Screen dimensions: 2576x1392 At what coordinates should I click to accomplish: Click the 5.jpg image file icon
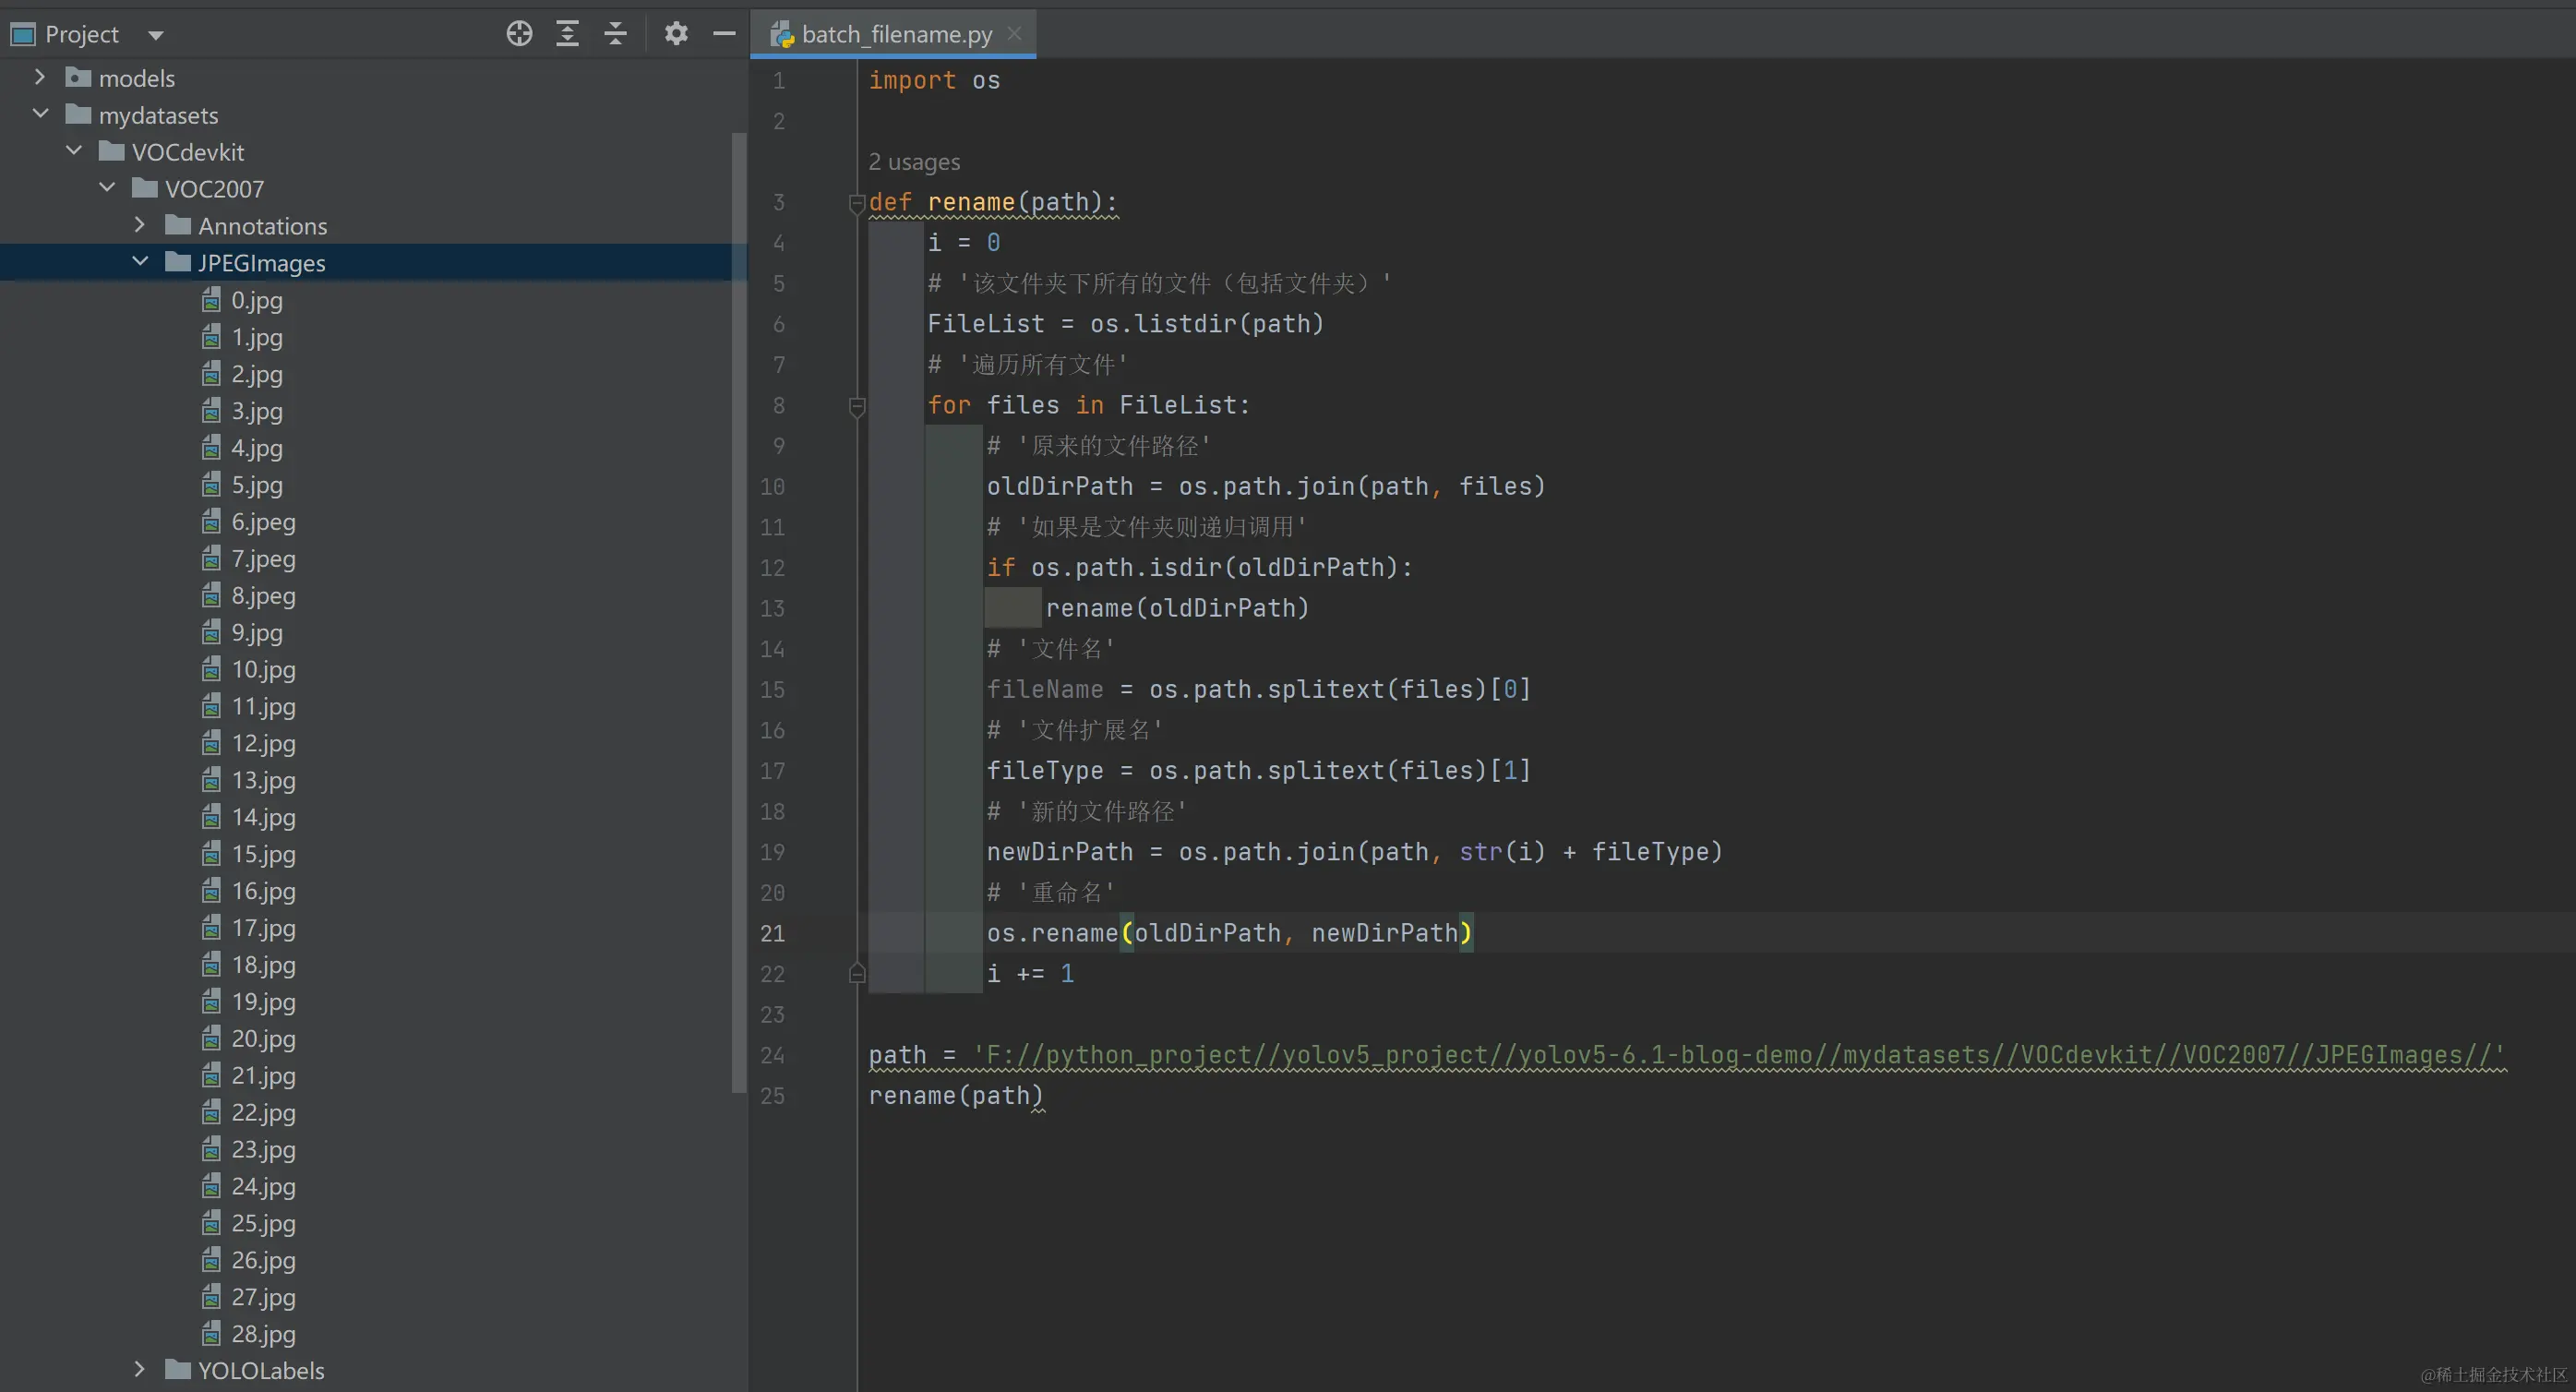211,485
